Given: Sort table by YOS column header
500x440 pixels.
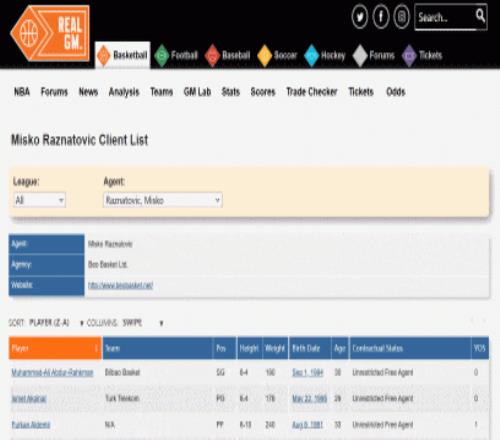Looking at the screenshot, I should pos(480,348).
